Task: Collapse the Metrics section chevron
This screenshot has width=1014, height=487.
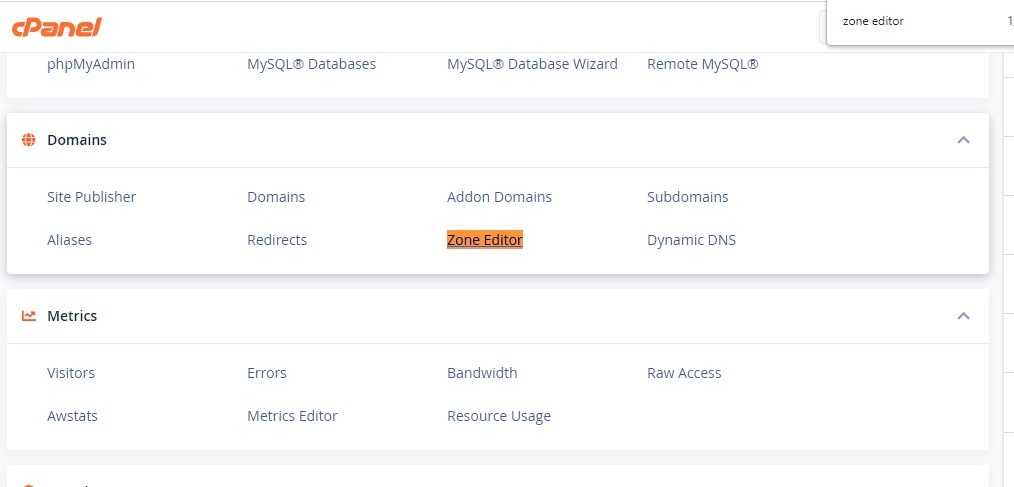Action: 963,316
